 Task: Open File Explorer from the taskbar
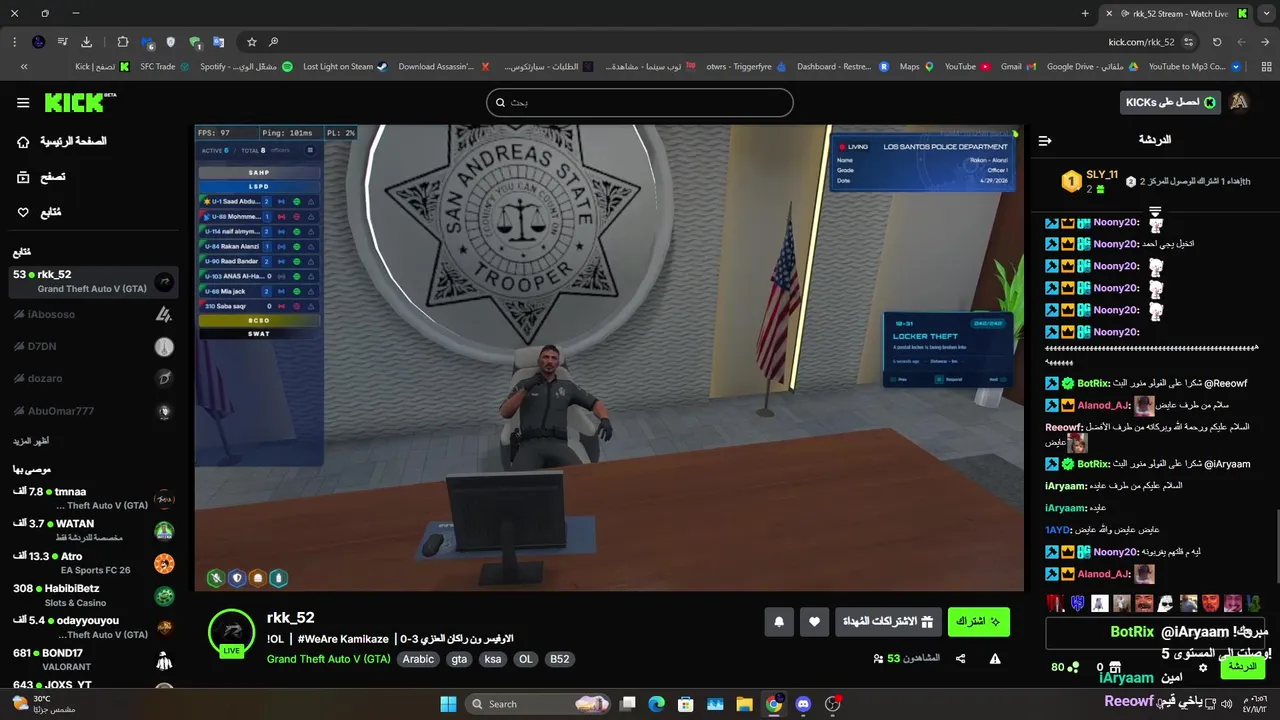click(744, 704)
